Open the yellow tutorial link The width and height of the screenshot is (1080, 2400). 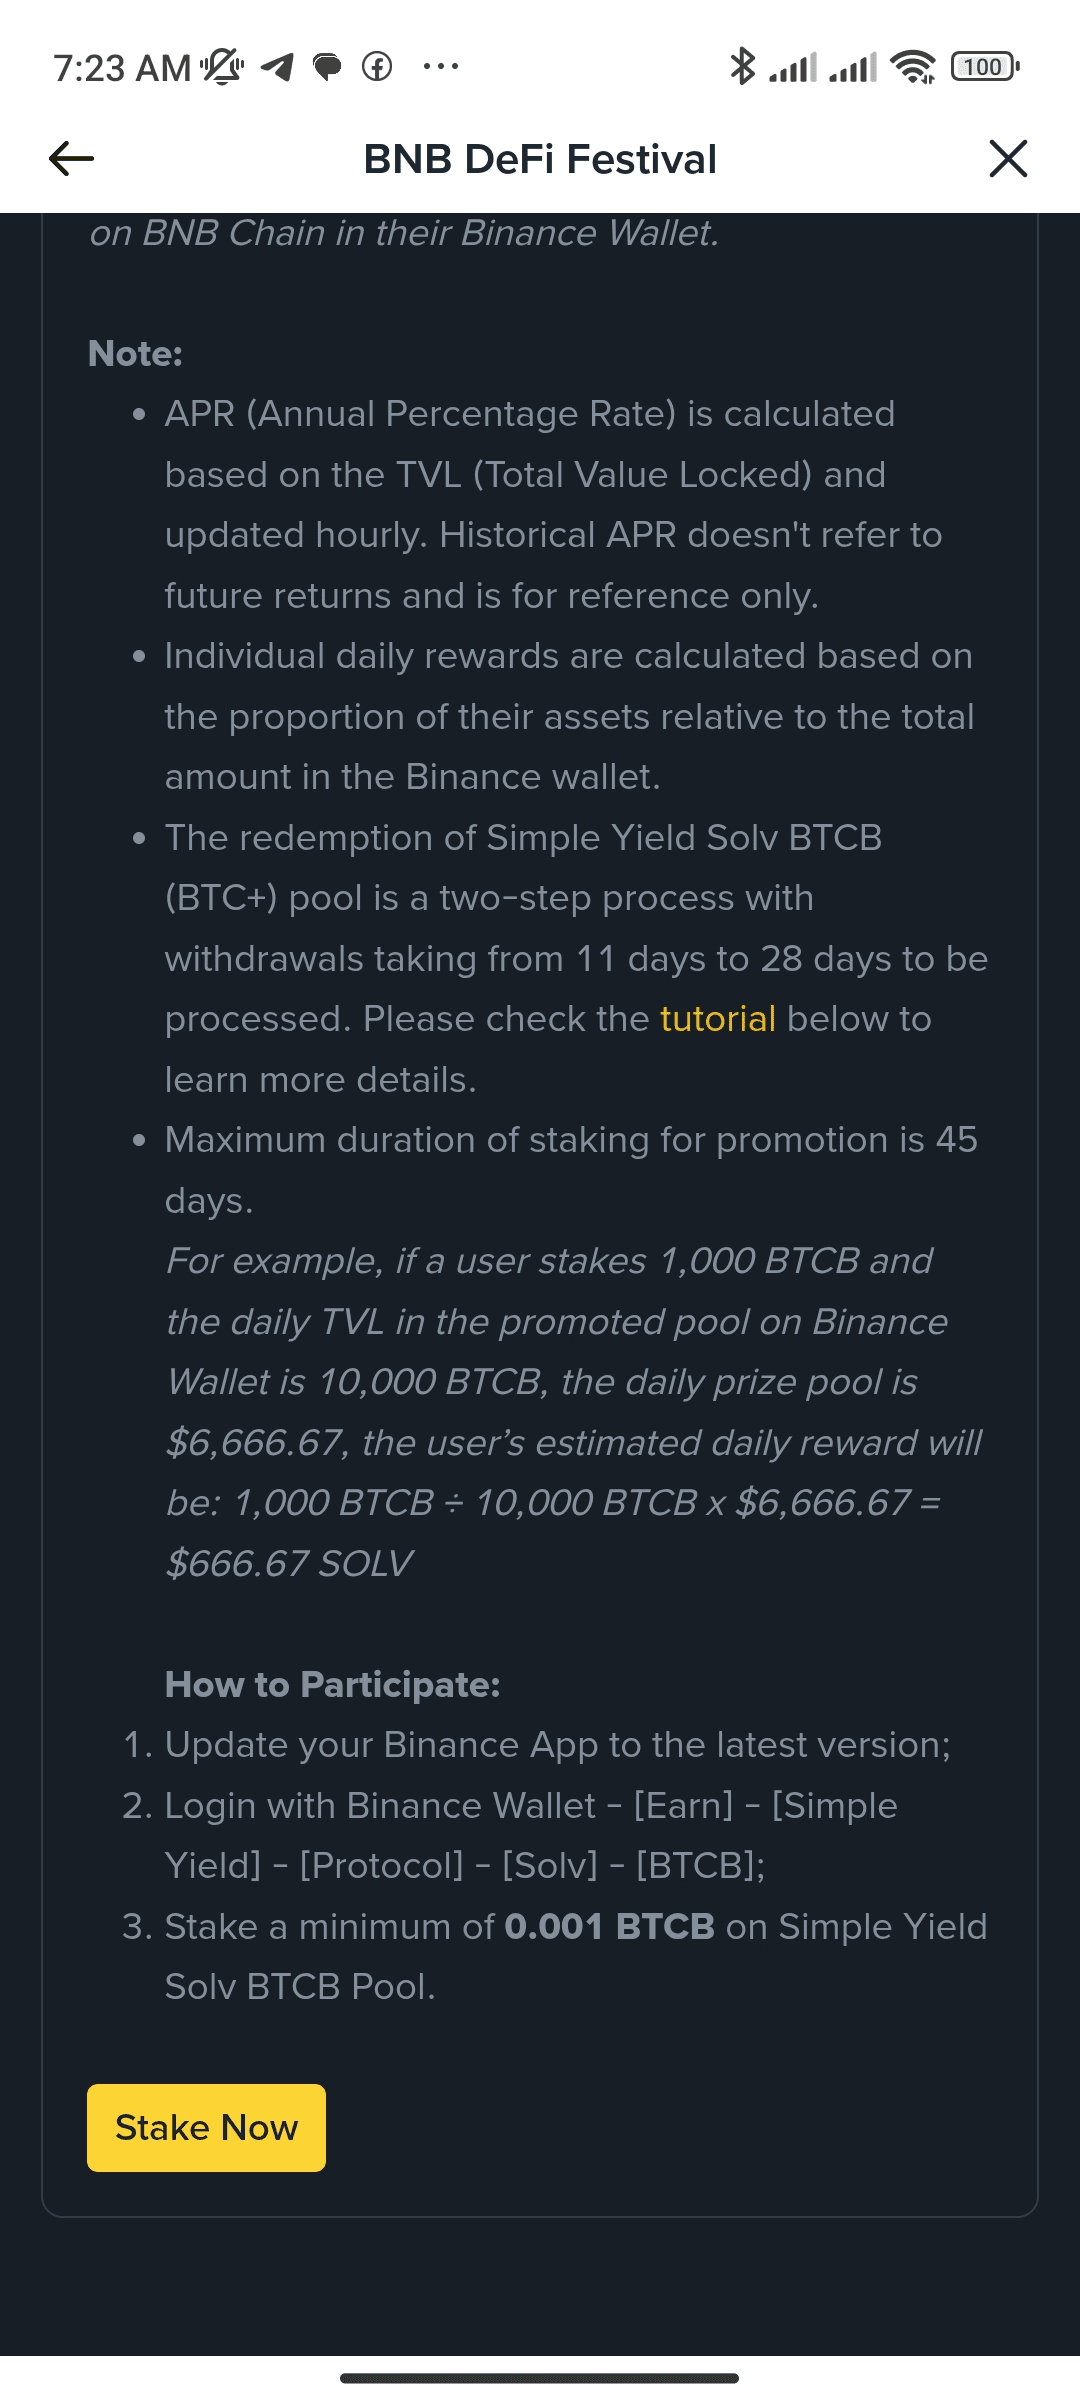click(718, 1019)
